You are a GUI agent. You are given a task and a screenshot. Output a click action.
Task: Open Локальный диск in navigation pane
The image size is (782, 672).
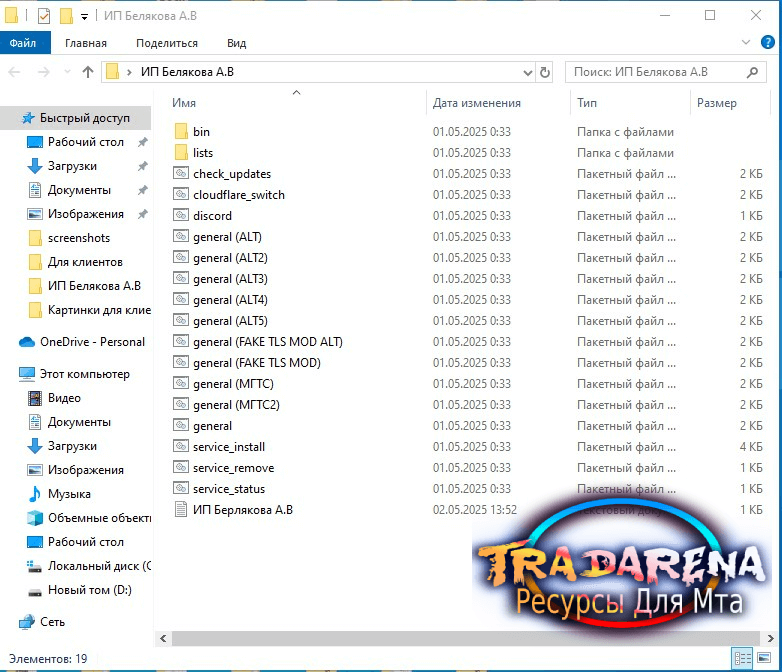(99, 566)
